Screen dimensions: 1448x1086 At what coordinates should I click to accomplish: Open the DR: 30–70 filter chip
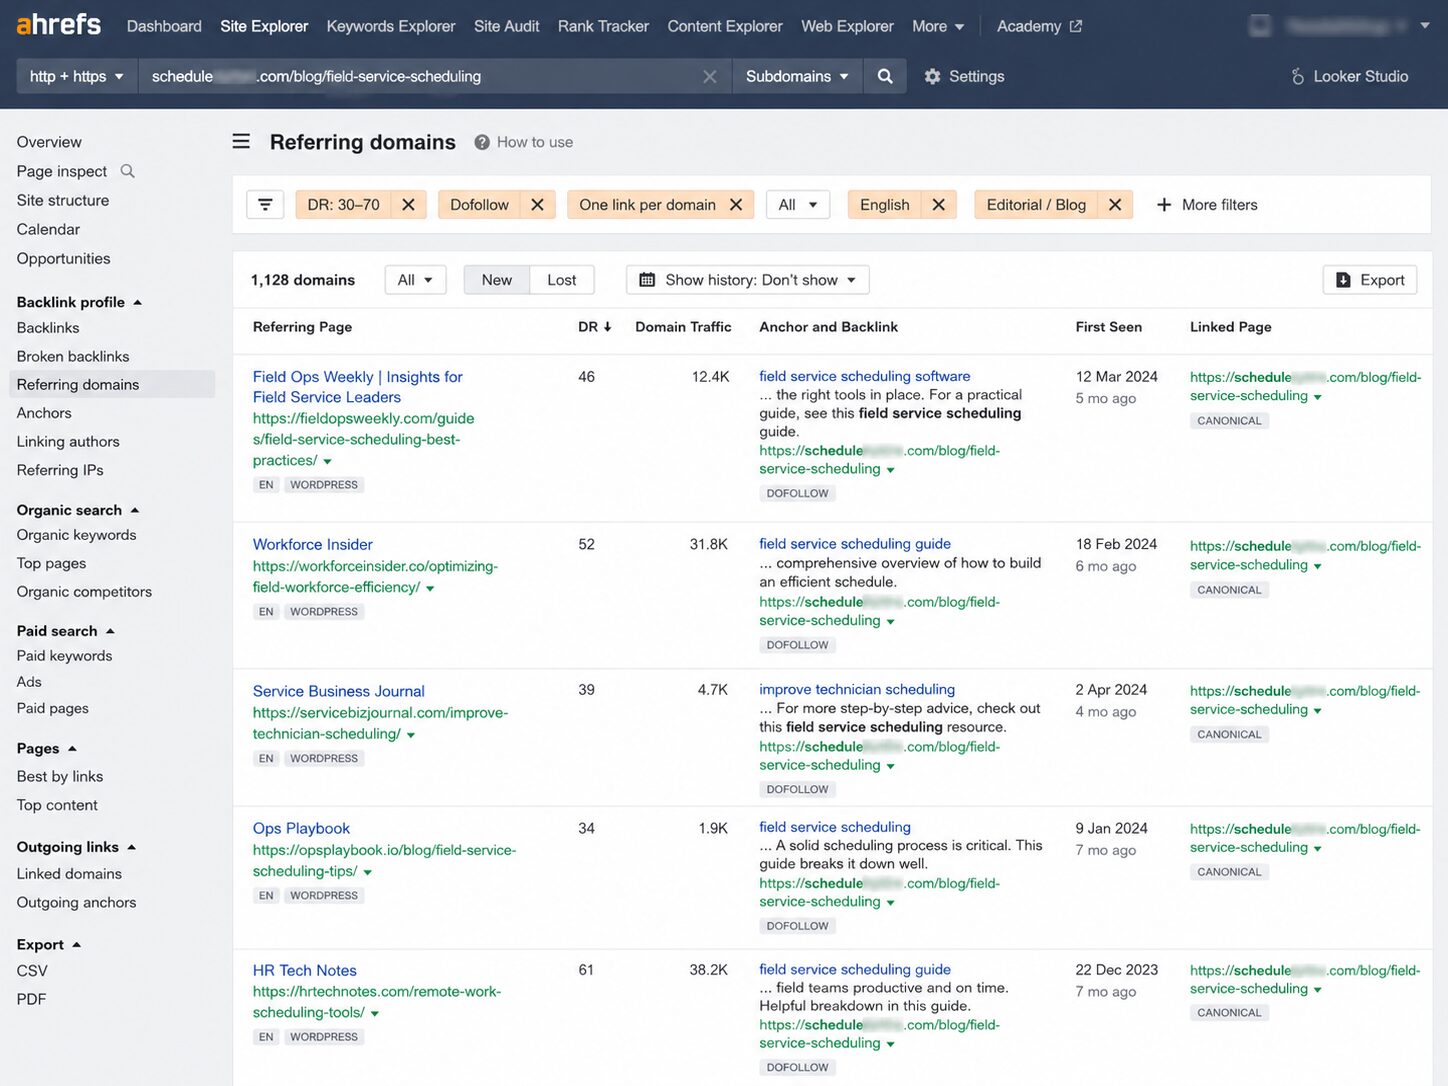[343, 204]
